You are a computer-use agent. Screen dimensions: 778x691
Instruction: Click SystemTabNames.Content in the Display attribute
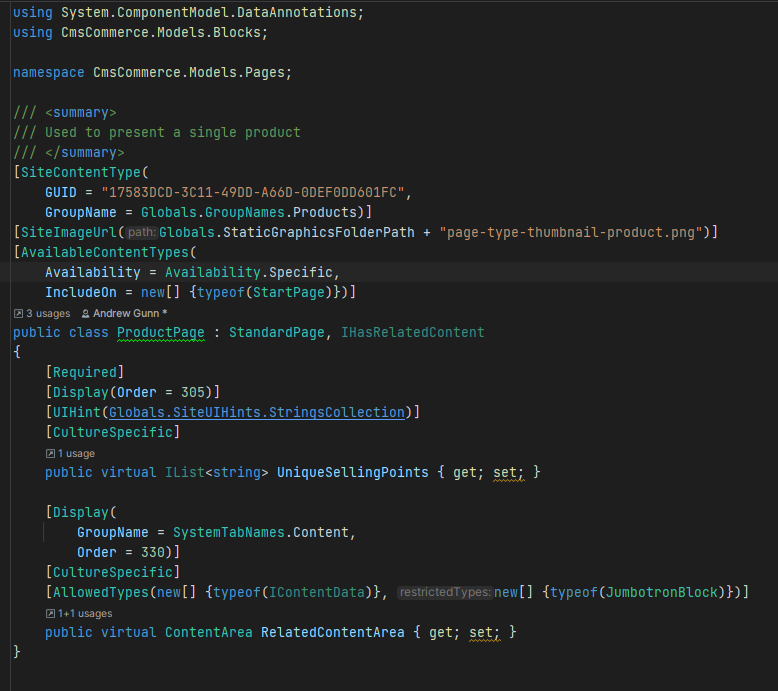tap(264, 532)
